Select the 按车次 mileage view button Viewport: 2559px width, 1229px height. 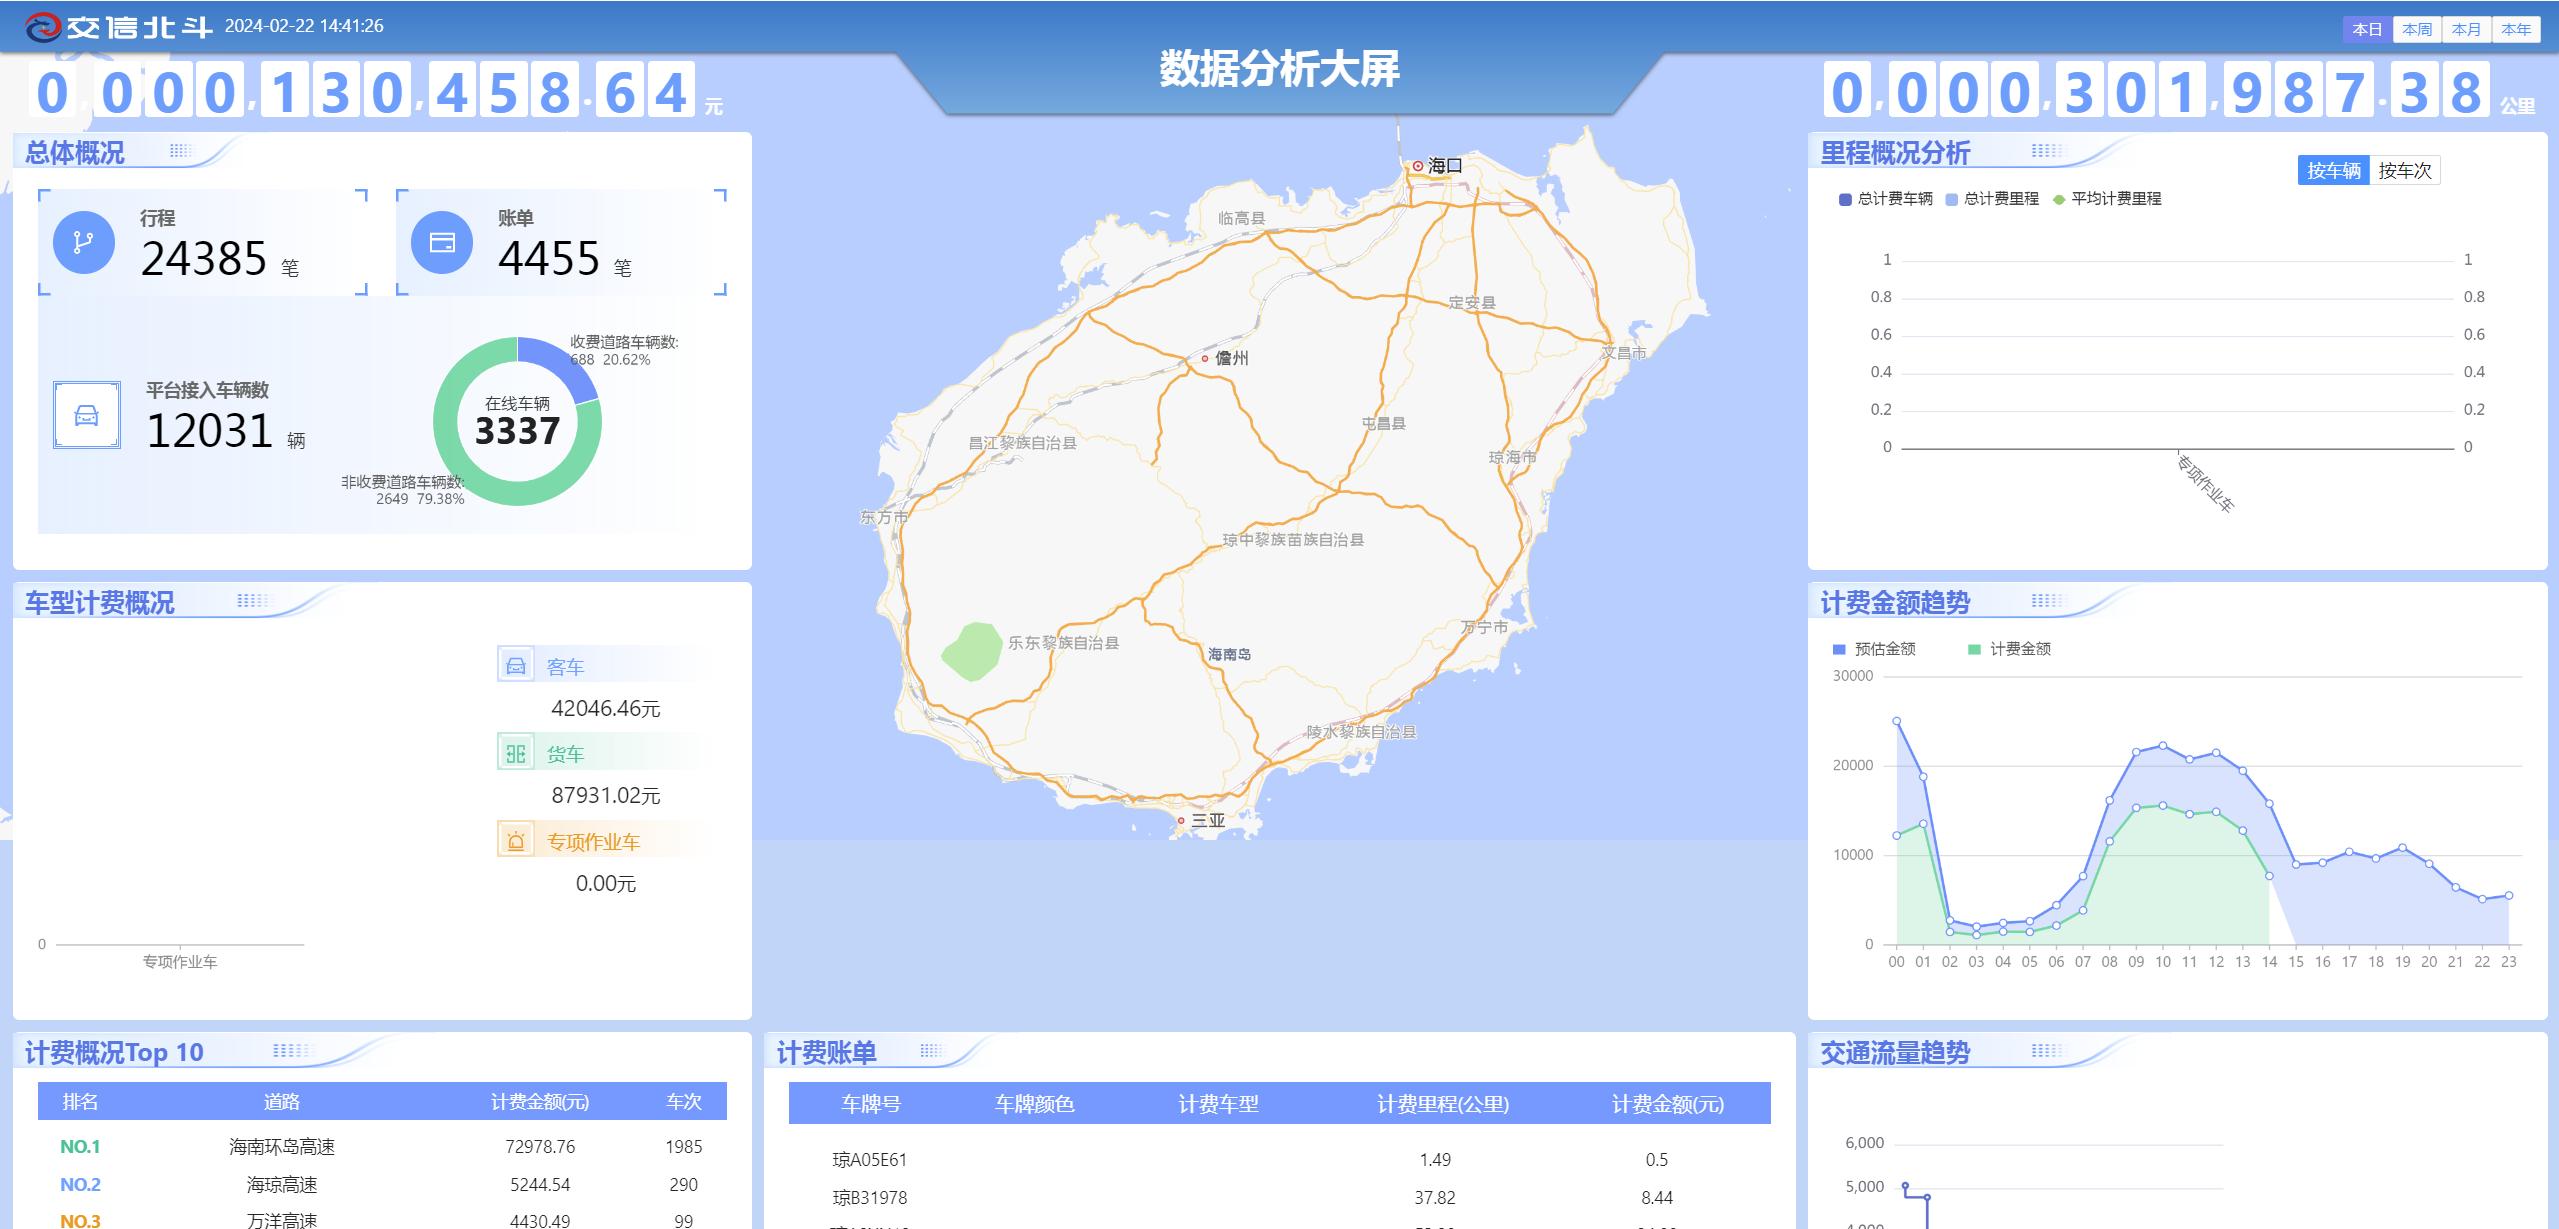pos(2404,171)
